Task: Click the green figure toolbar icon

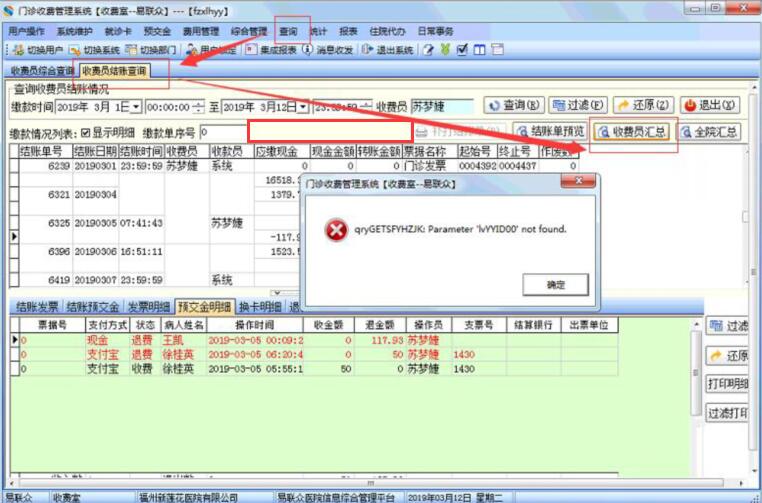Action: (x=445, y=50)
